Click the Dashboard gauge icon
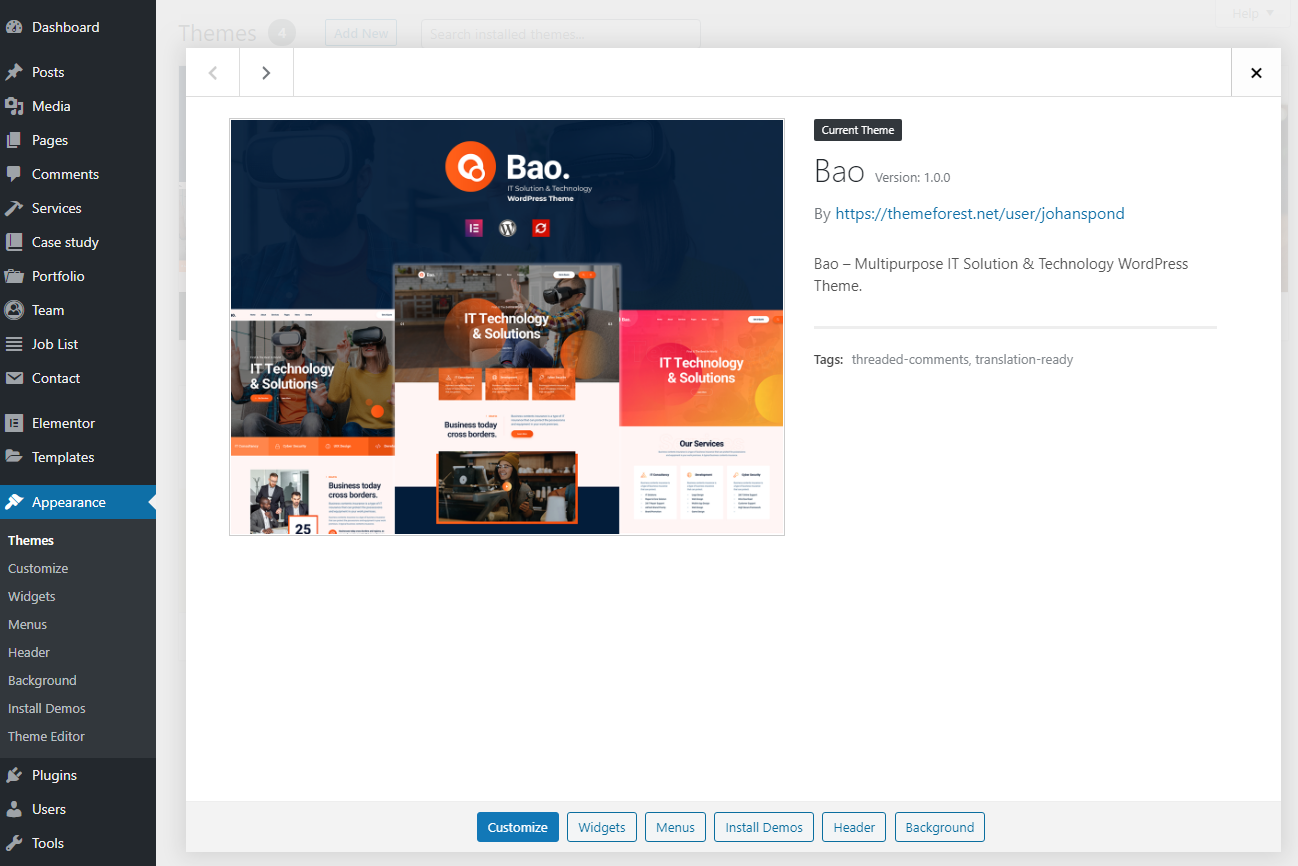Screen dimensions: 1298x866 (14, 27)
